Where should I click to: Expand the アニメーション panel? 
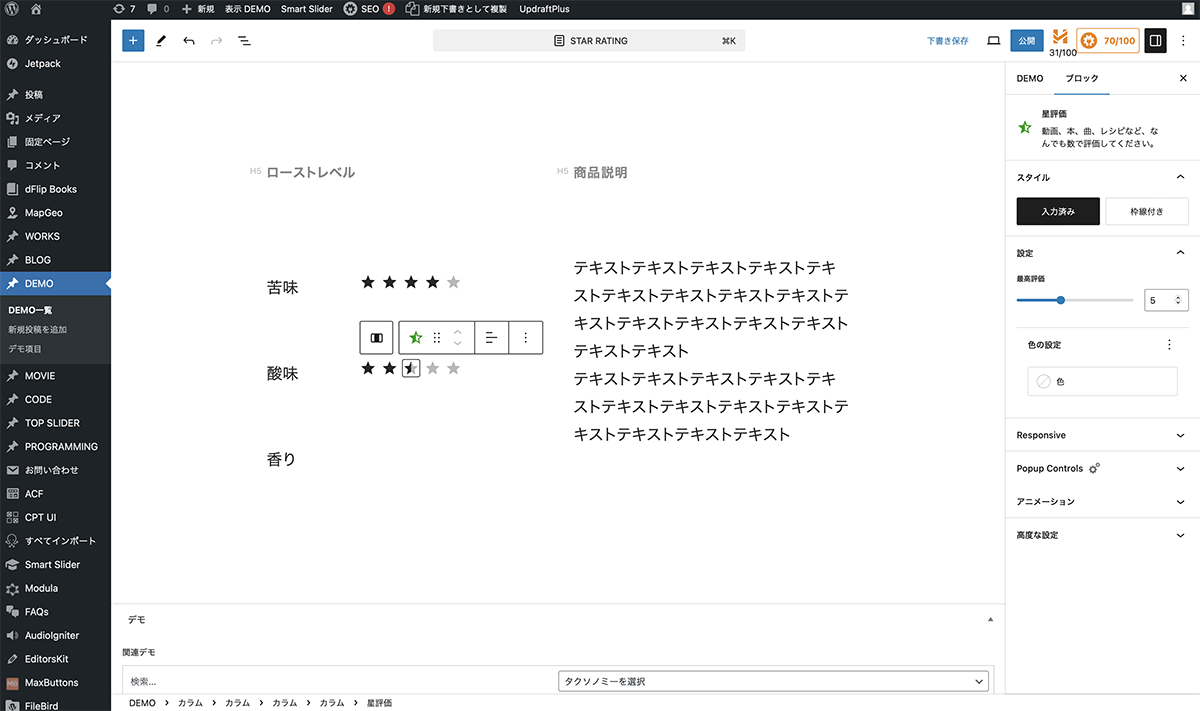(1100, 502)
